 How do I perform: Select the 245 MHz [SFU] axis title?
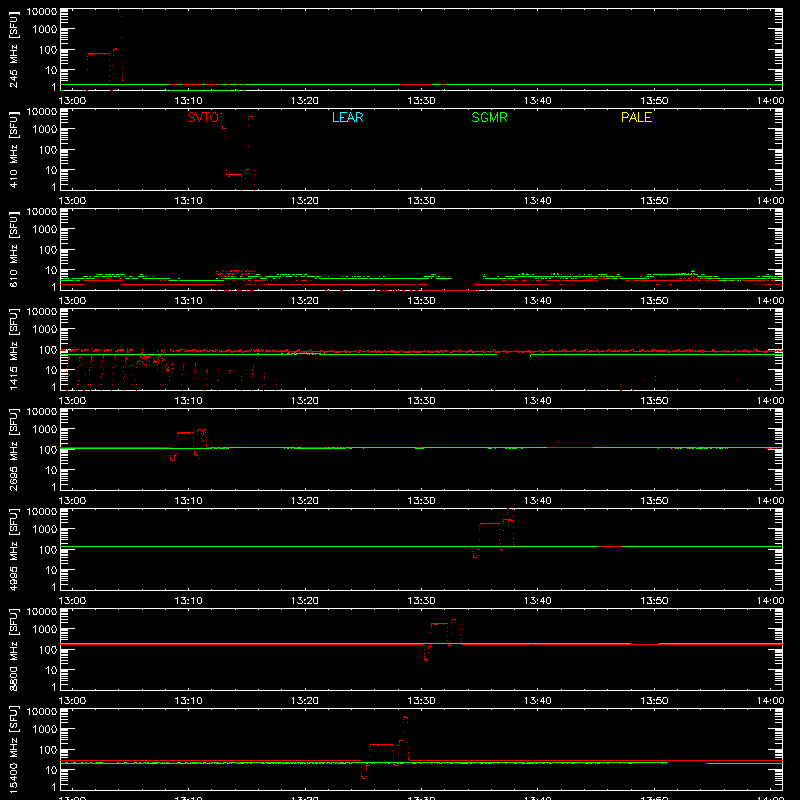[x=14, y=49]
